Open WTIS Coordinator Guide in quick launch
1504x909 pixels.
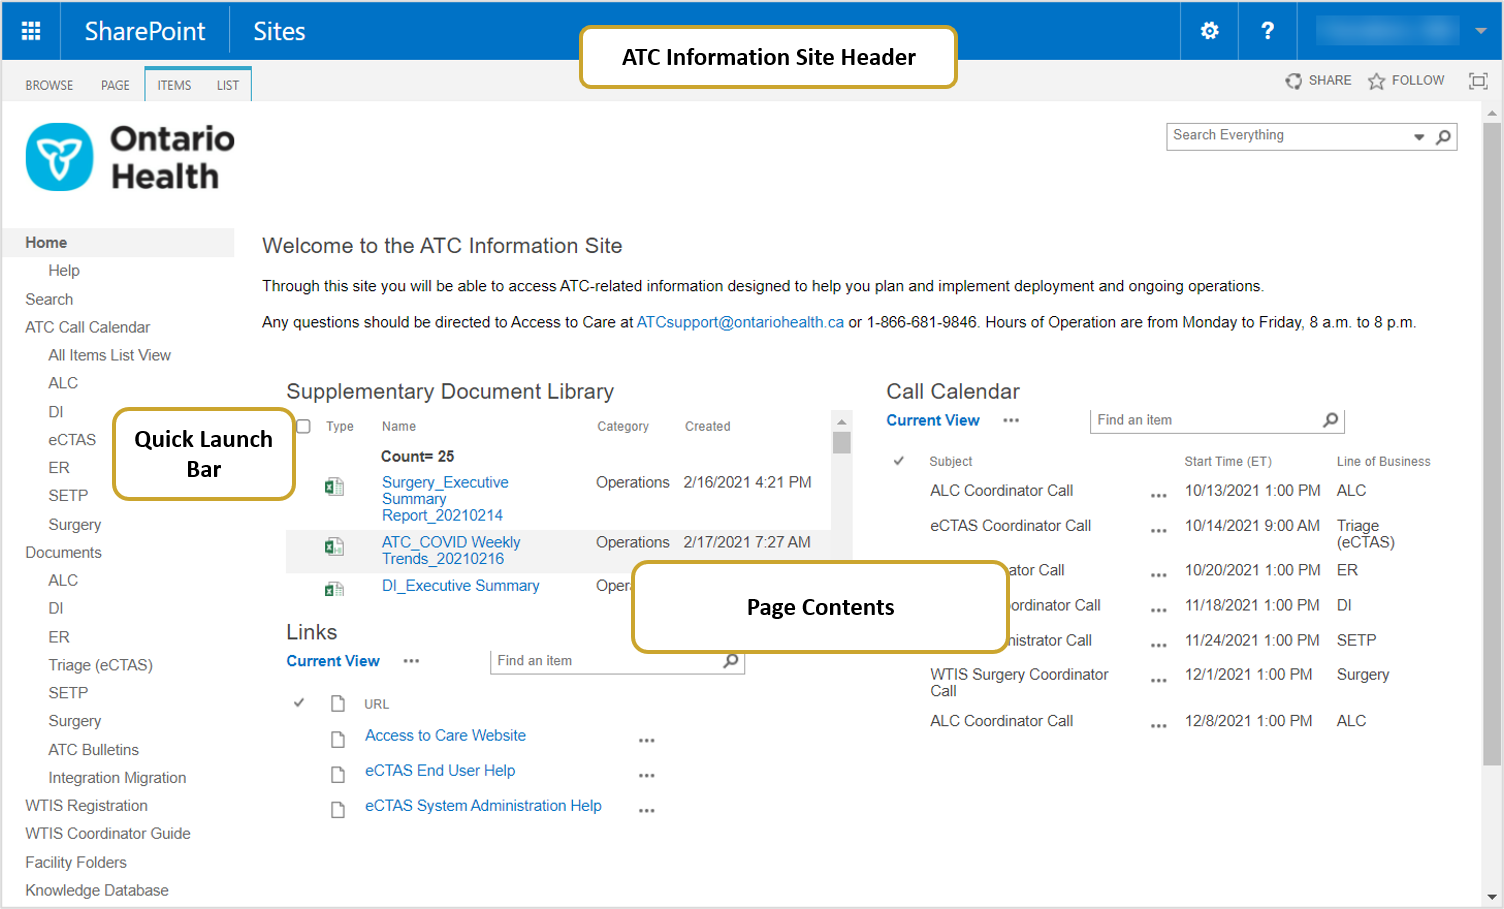coord(108,833)
